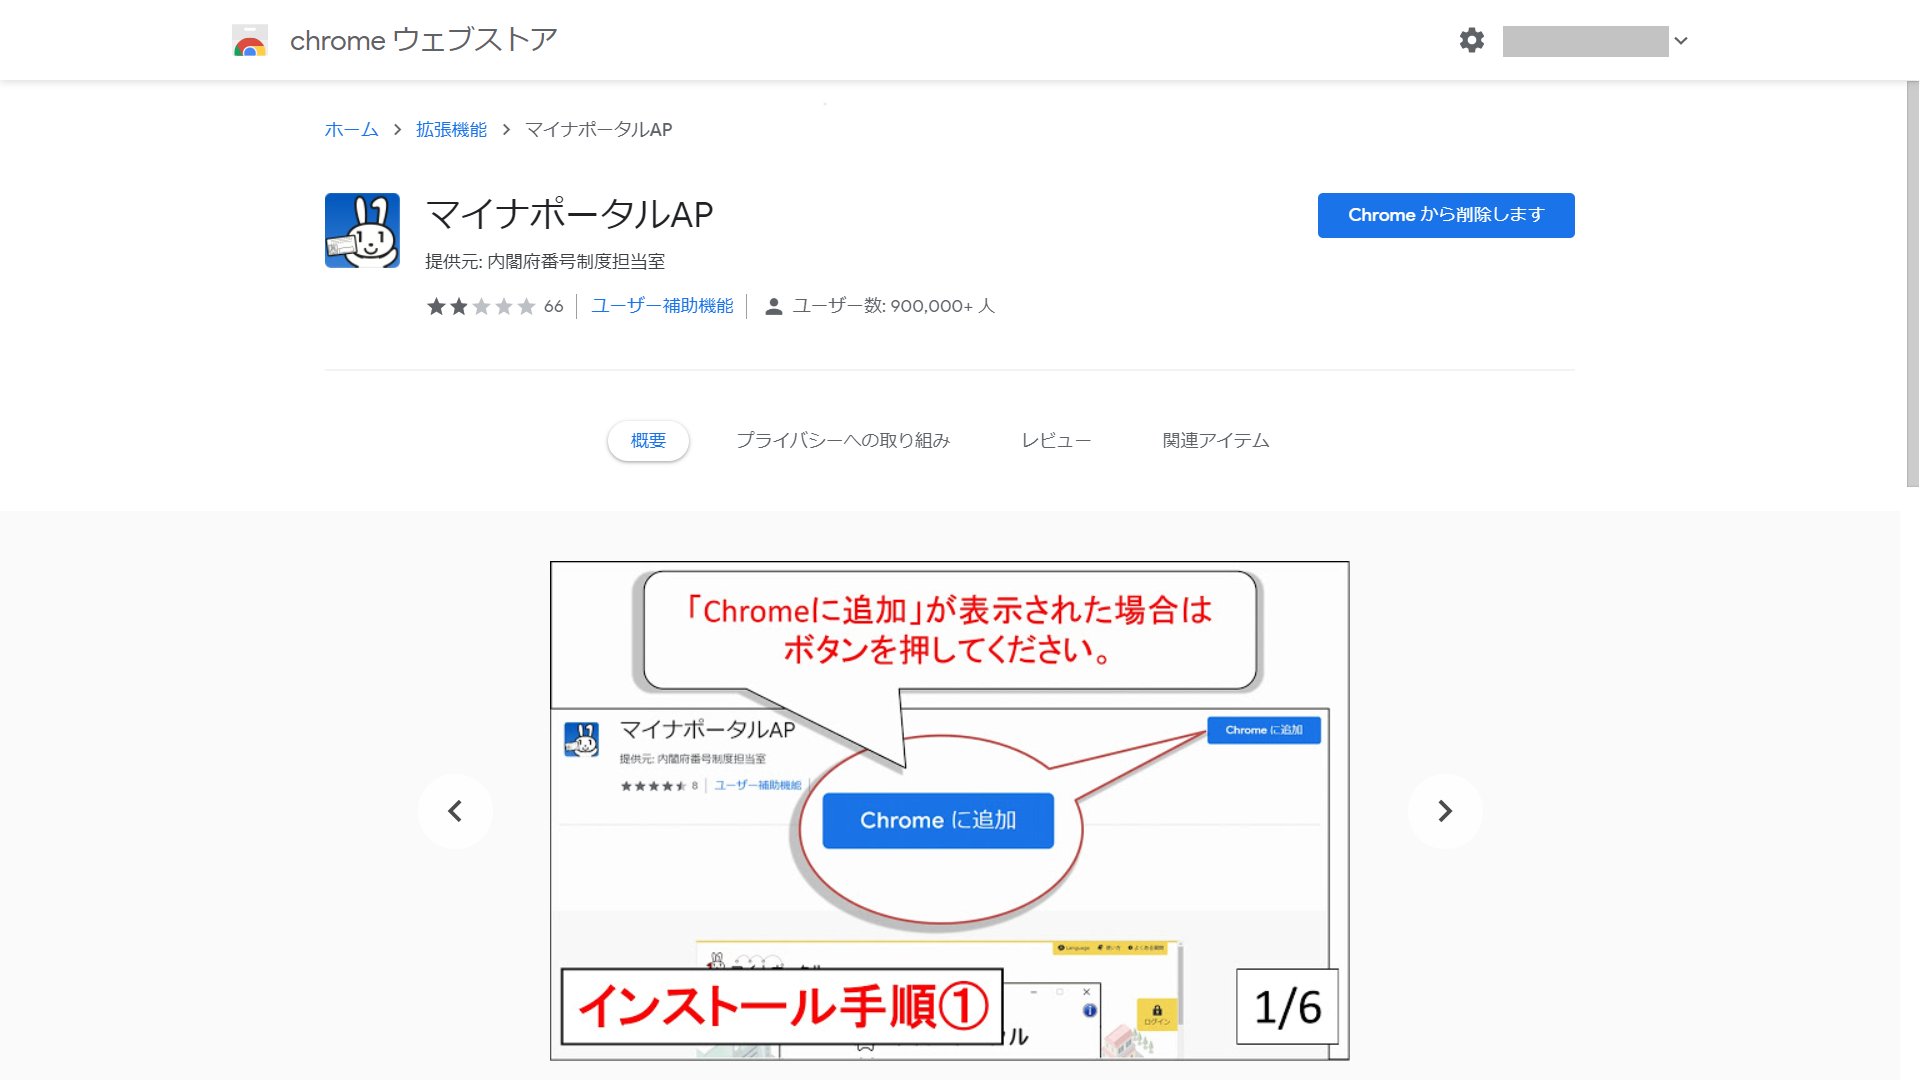Open the 拡張機能 breadcrumb link
The image size is (1920, 1080).
tap(451, 129)
